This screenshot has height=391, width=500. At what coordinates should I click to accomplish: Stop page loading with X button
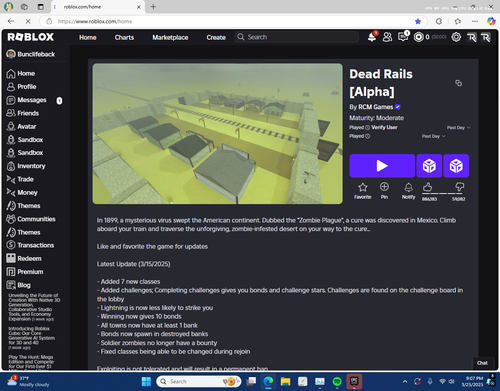pos(28,21)
